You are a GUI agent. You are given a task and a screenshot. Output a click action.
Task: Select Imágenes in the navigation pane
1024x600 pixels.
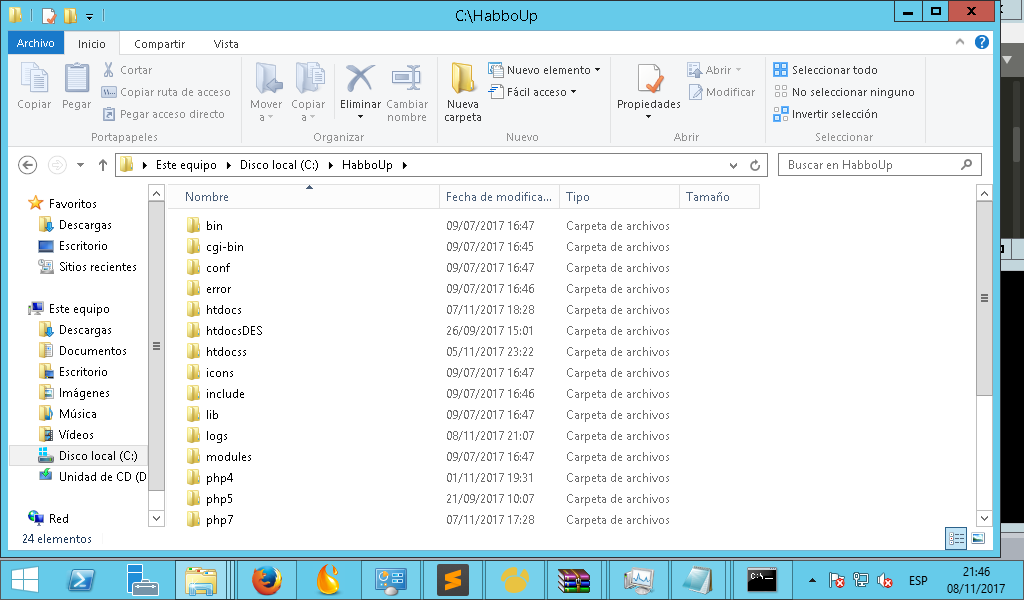(84, 392)
